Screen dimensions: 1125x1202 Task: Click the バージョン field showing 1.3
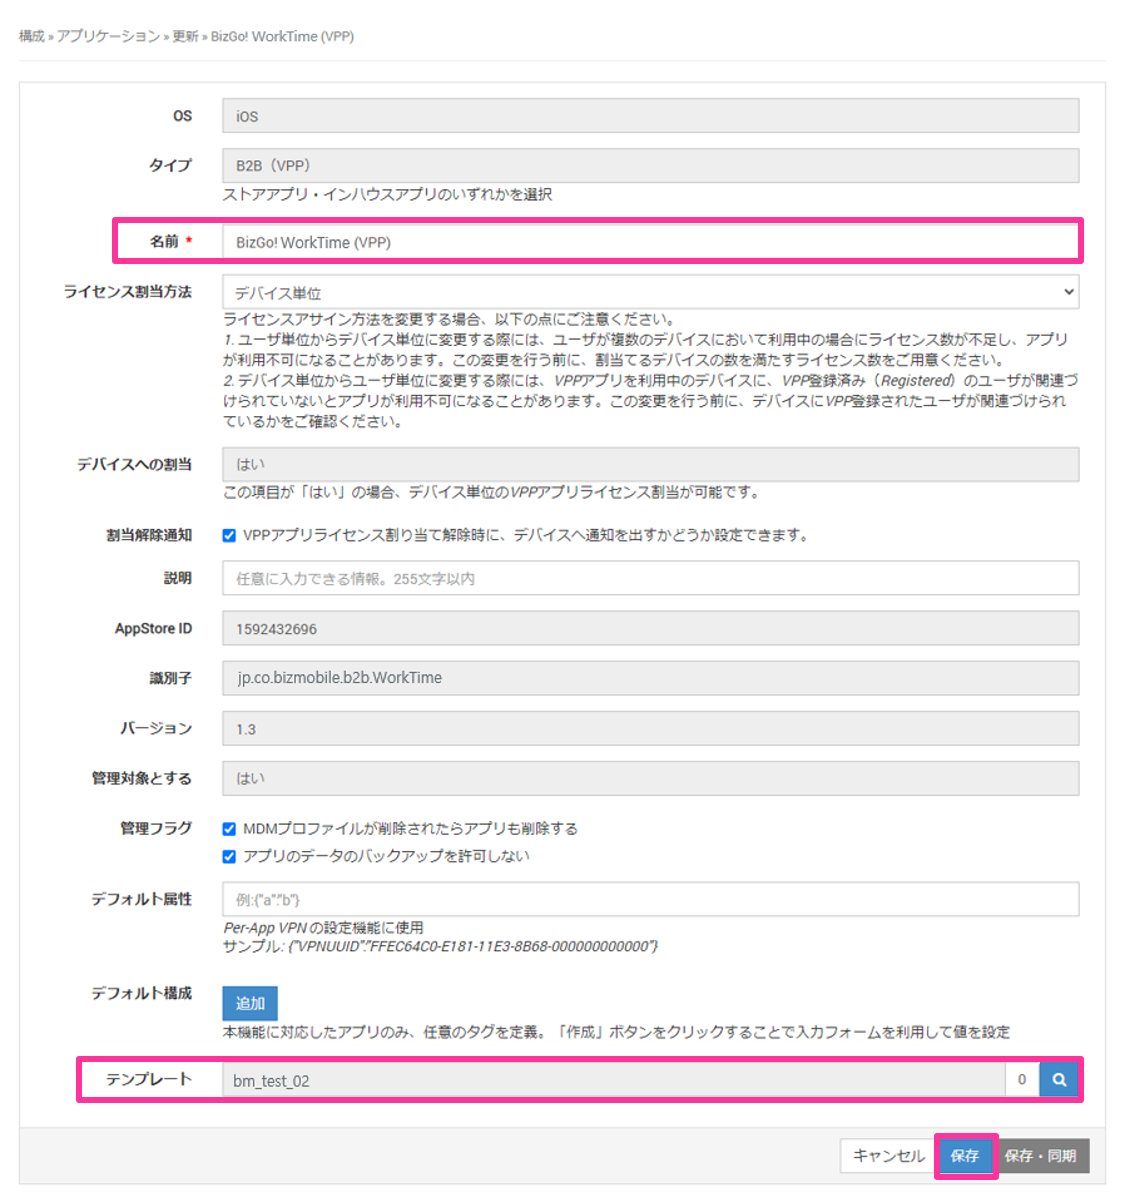650,728
